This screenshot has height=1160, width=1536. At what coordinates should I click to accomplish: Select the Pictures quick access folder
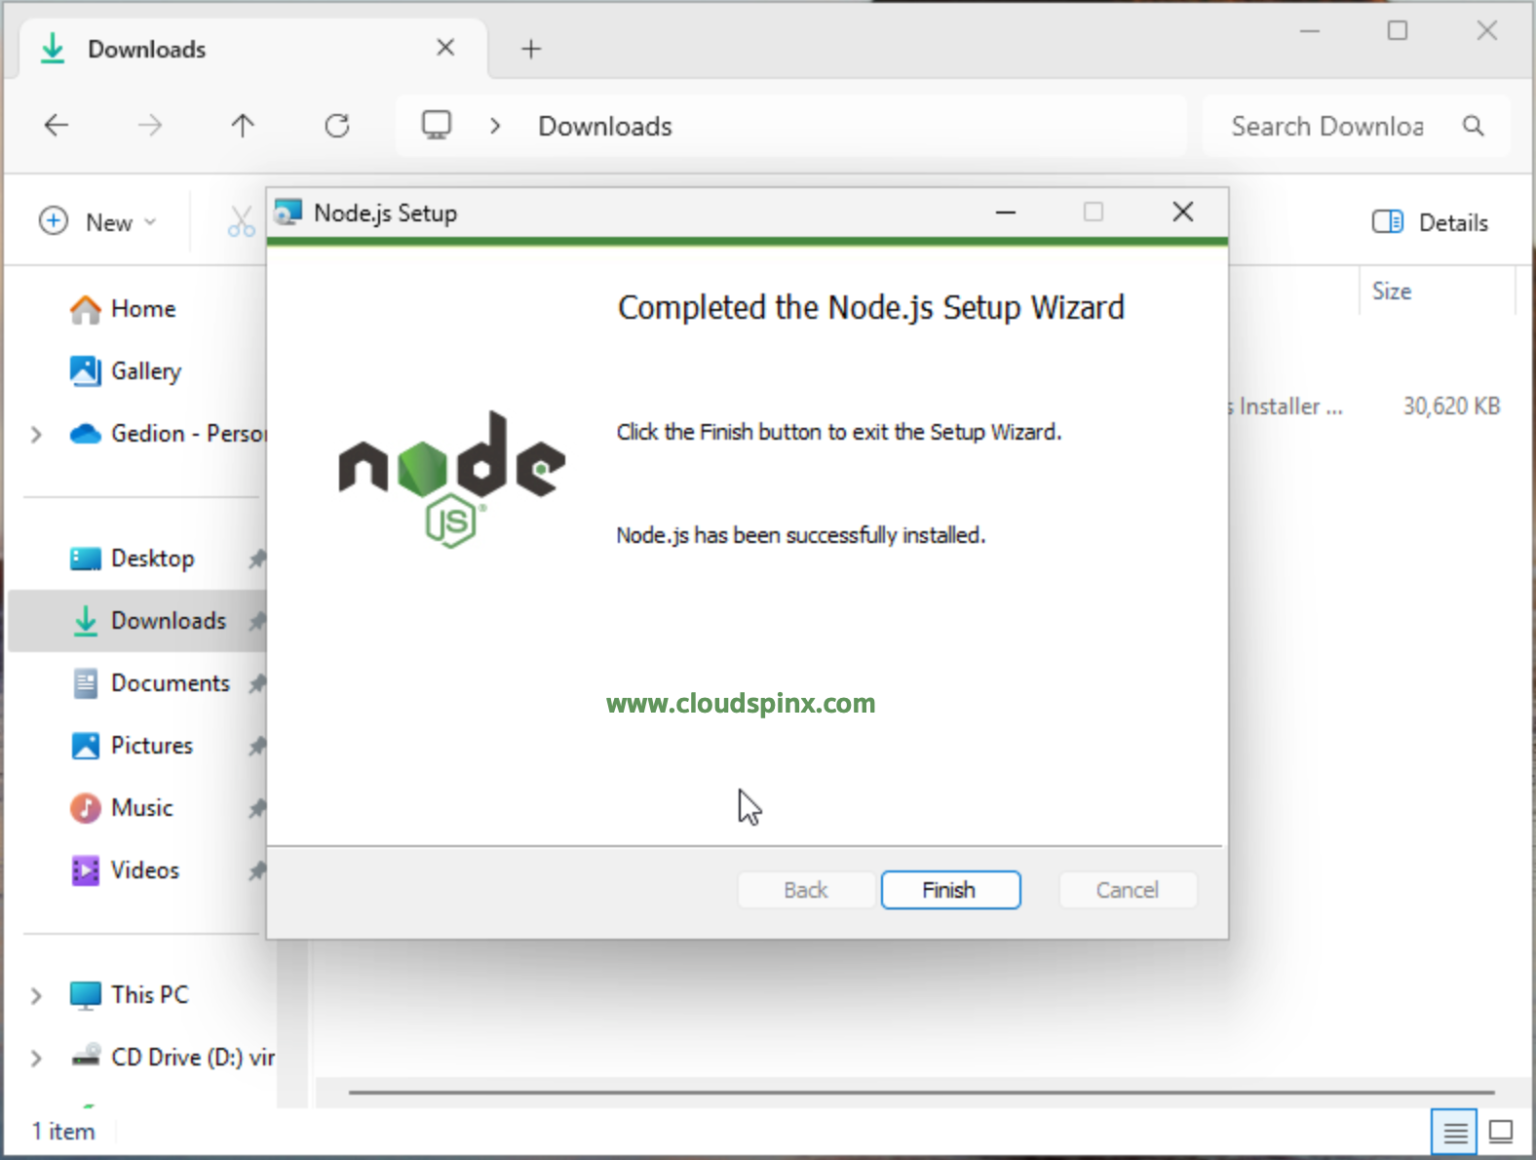[151, 746]
